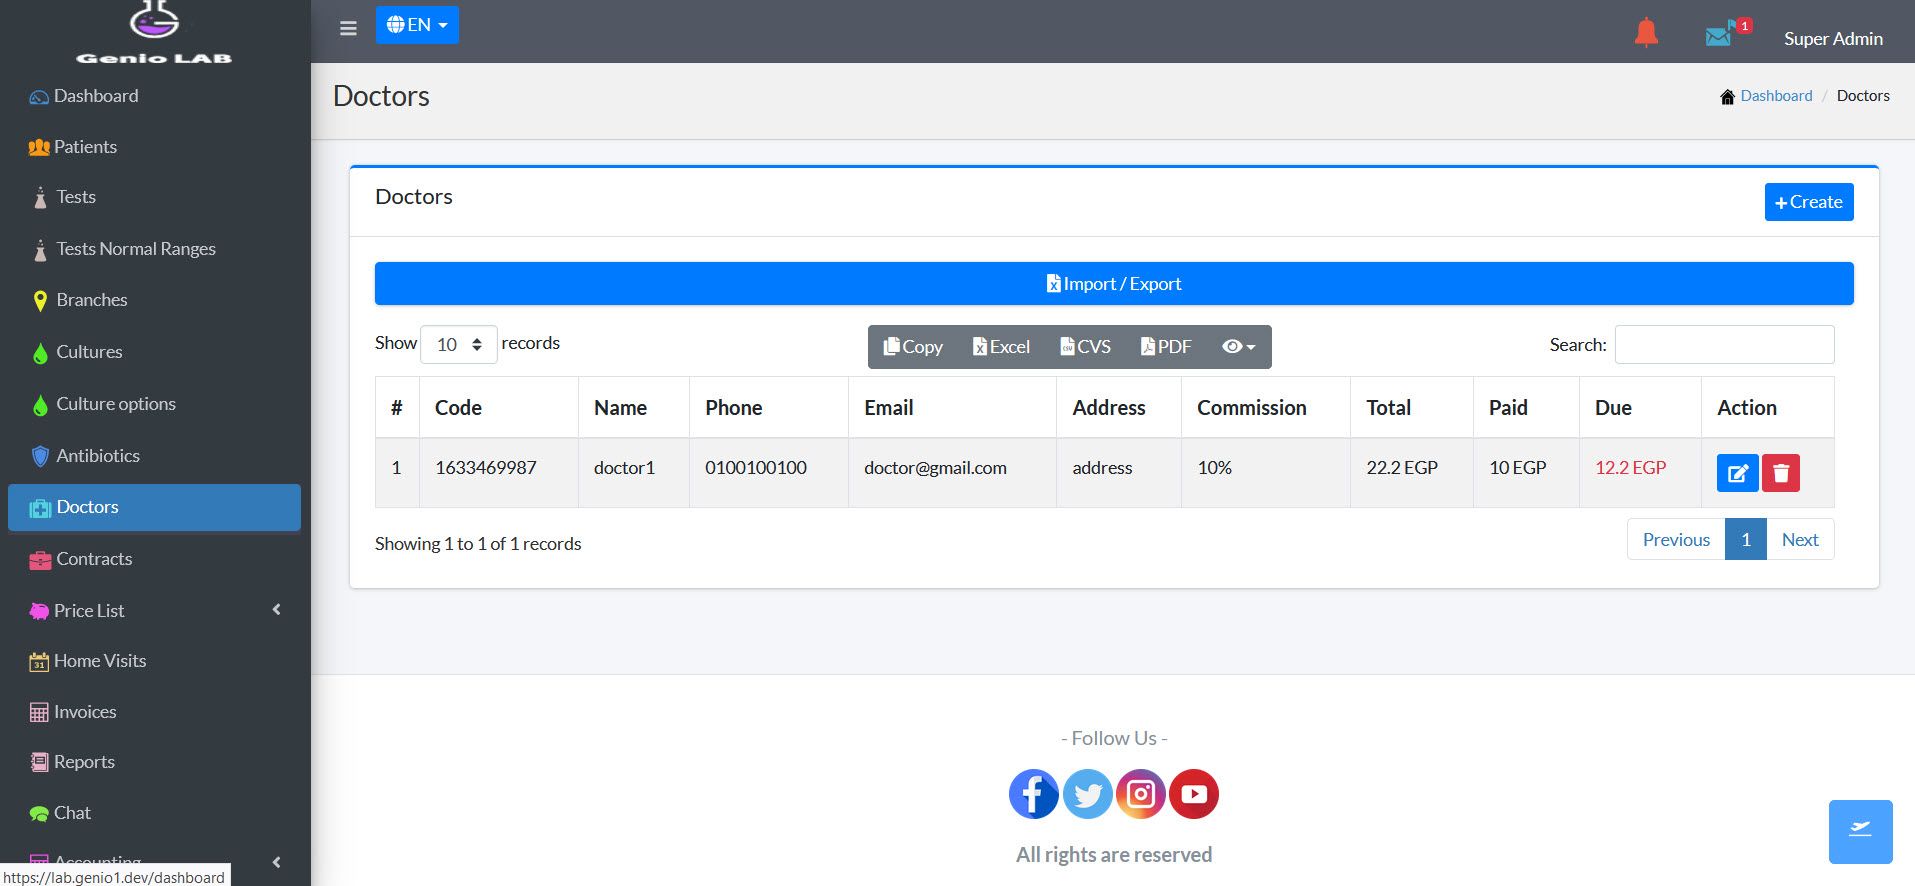Viewport: 1915px width, 886px height.
Task: Open Super Admin user menu
Action: pyautogui.click(x=1833, y=39)
